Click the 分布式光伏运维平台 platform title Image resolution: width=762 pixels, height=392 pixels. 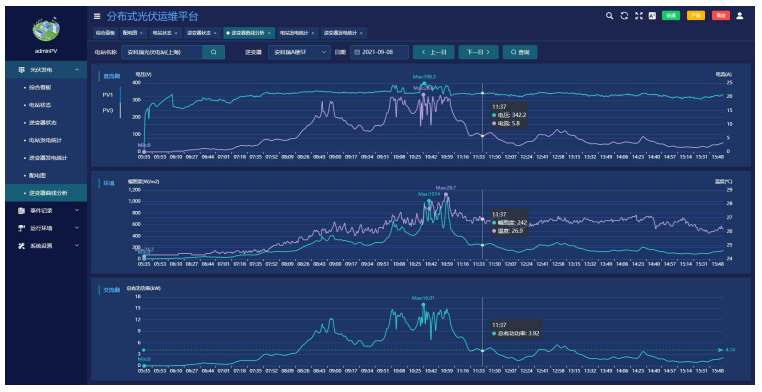point(153,17)
